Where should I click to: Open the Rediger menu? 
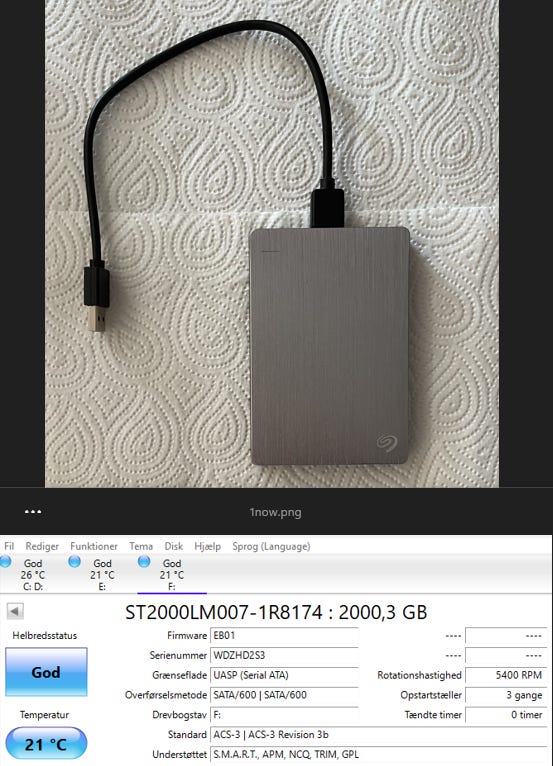[x=42, y=546]
